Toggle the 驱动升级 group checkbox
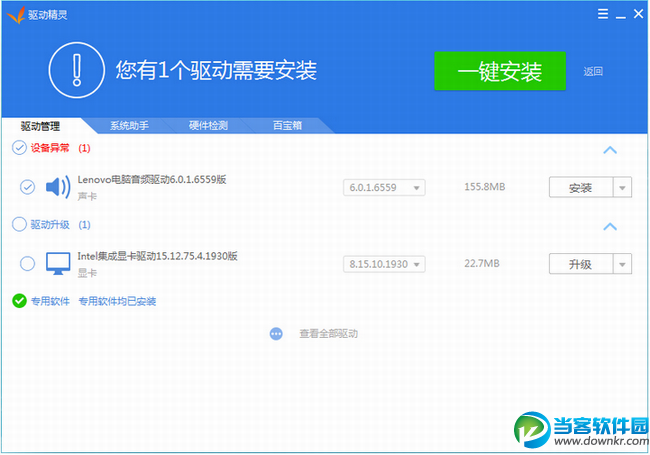 (x=19, y=224)
